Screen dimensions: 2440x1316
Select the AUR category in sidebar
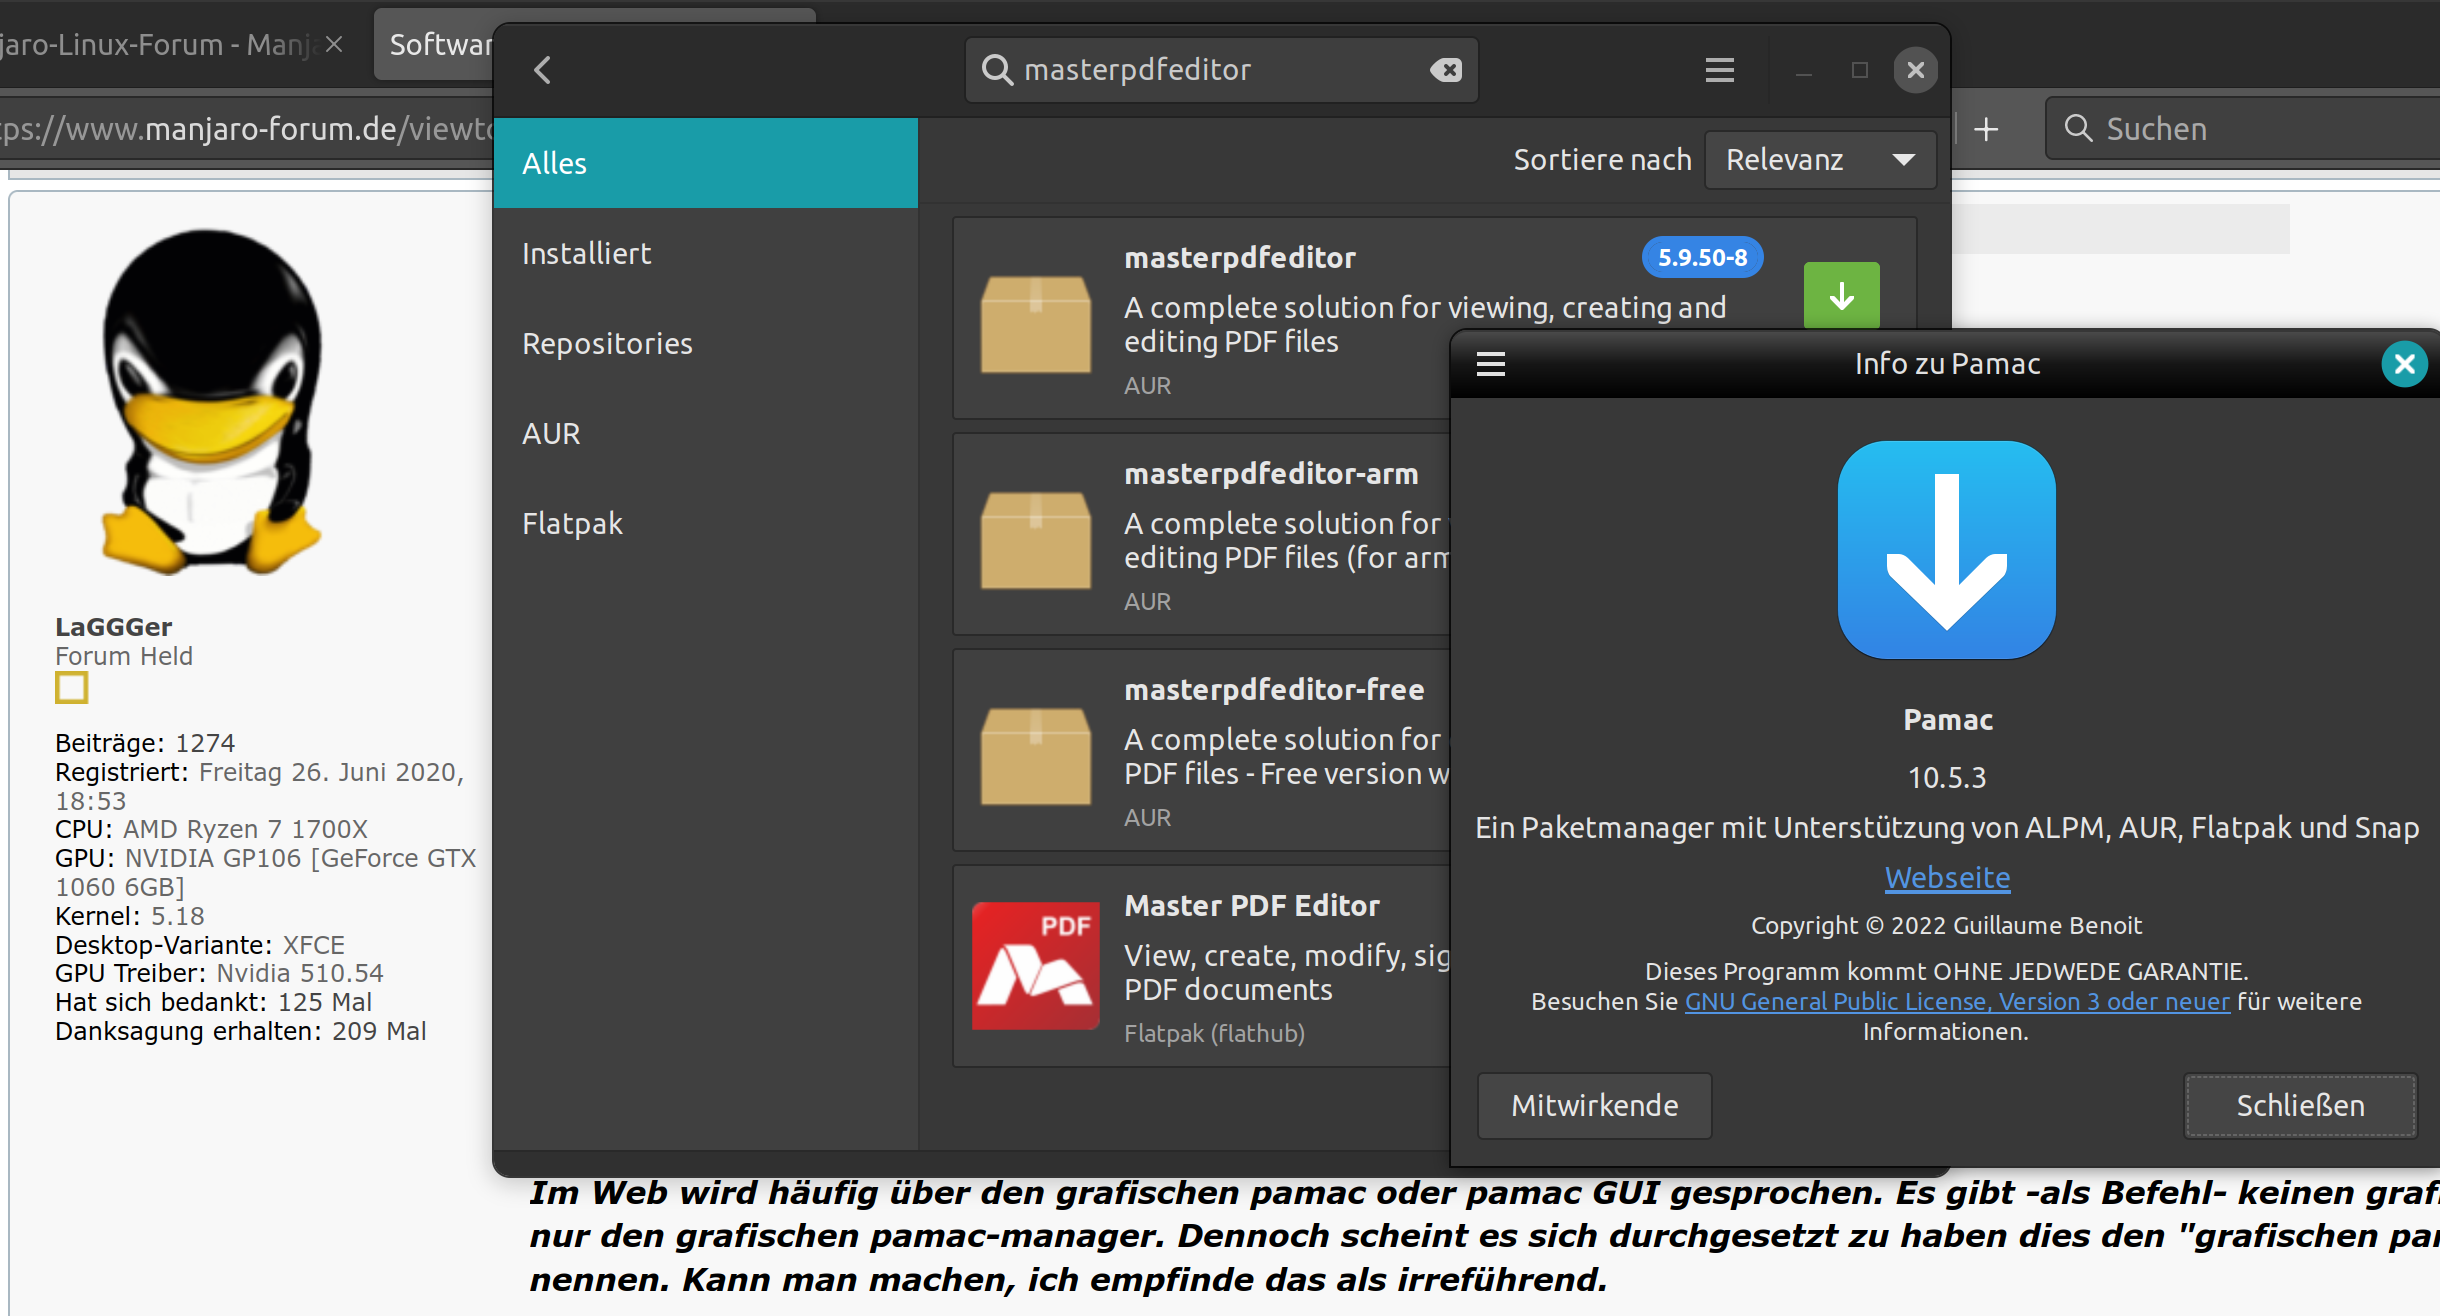click(x=551, y=434)
